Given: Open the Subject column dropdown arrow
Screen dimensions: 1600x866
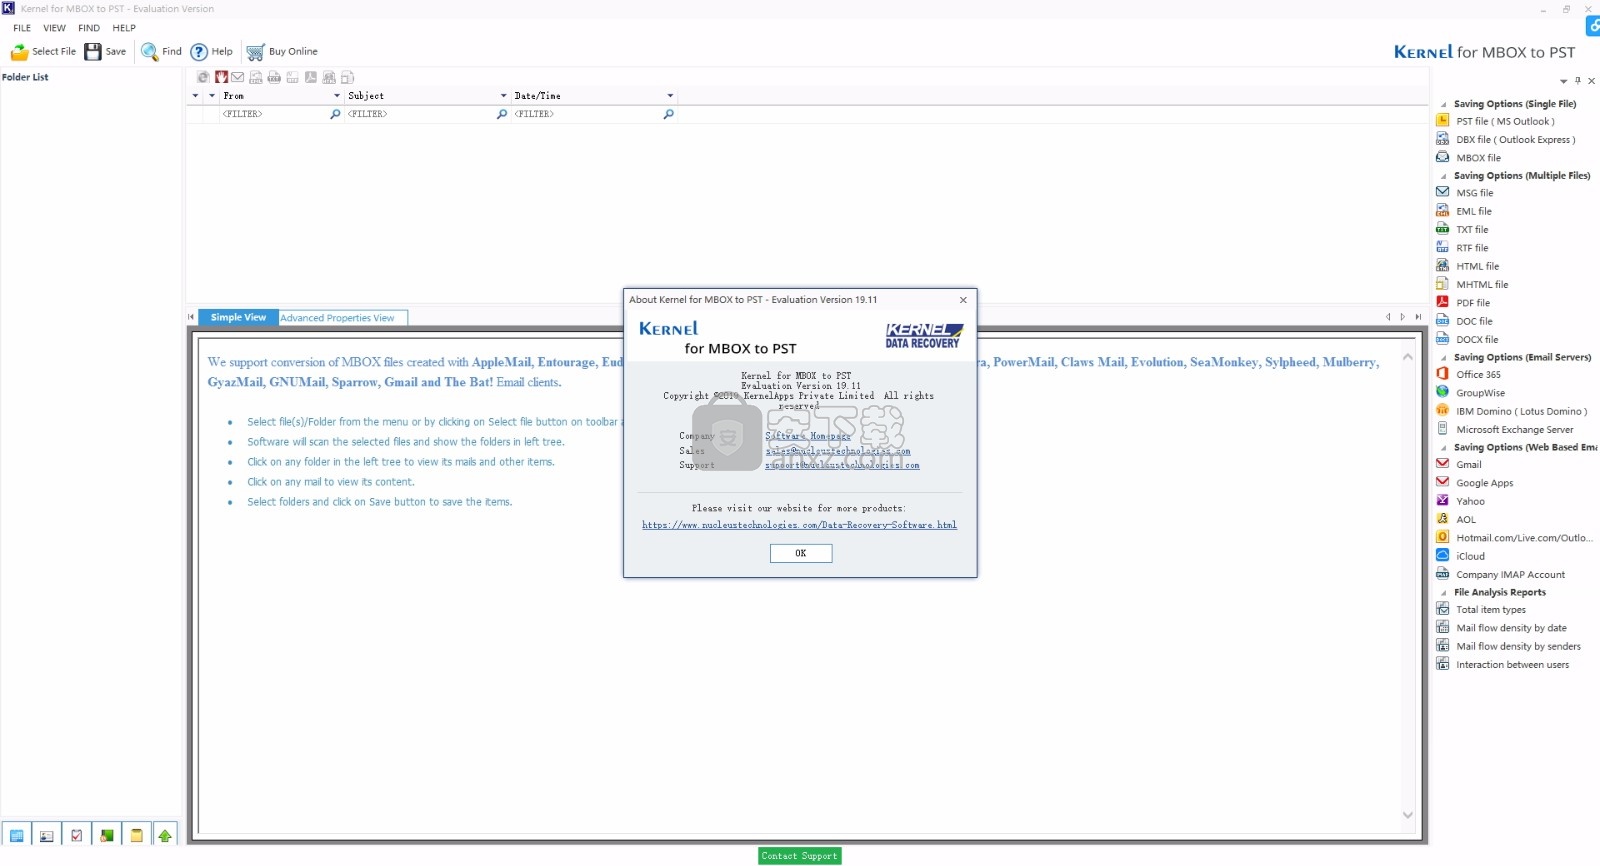Looking at the screenshot, I should coord(503,96).
